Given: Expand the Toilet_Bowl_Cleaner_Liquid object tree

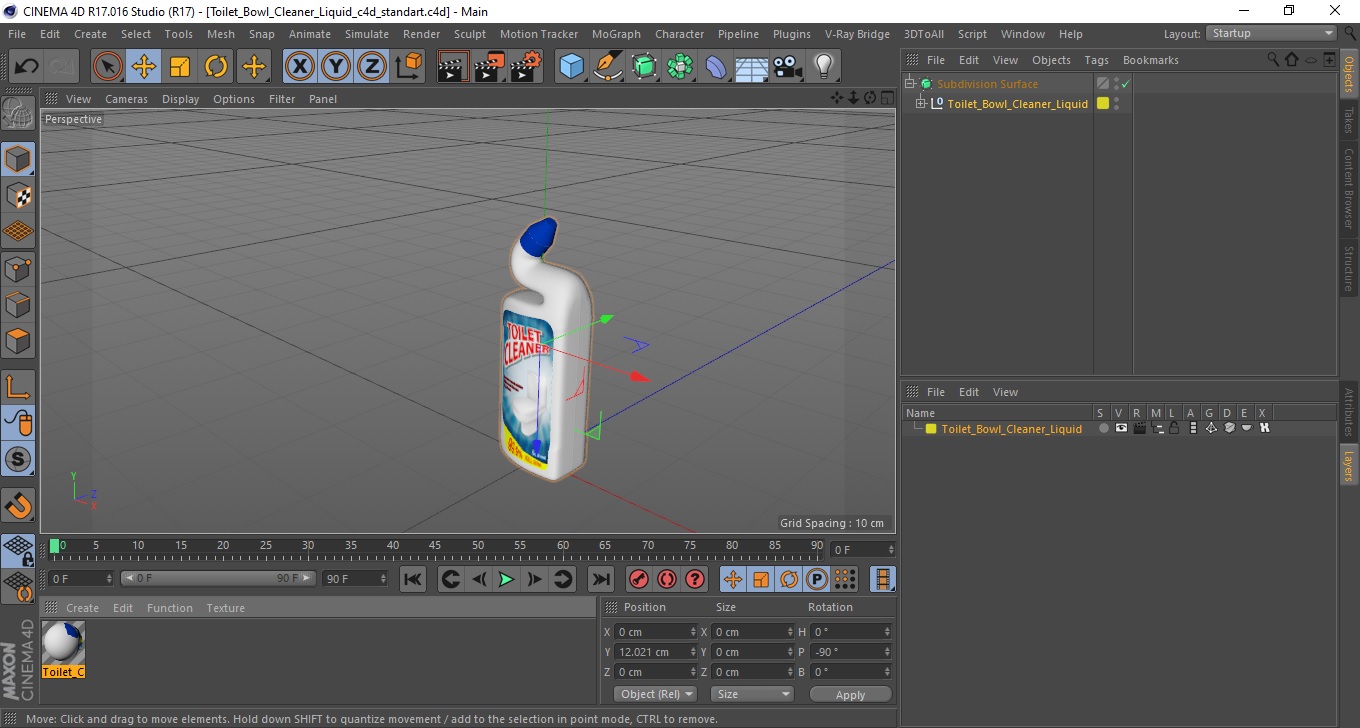Looking at the screenshot, I should click(x=921, y=104).
